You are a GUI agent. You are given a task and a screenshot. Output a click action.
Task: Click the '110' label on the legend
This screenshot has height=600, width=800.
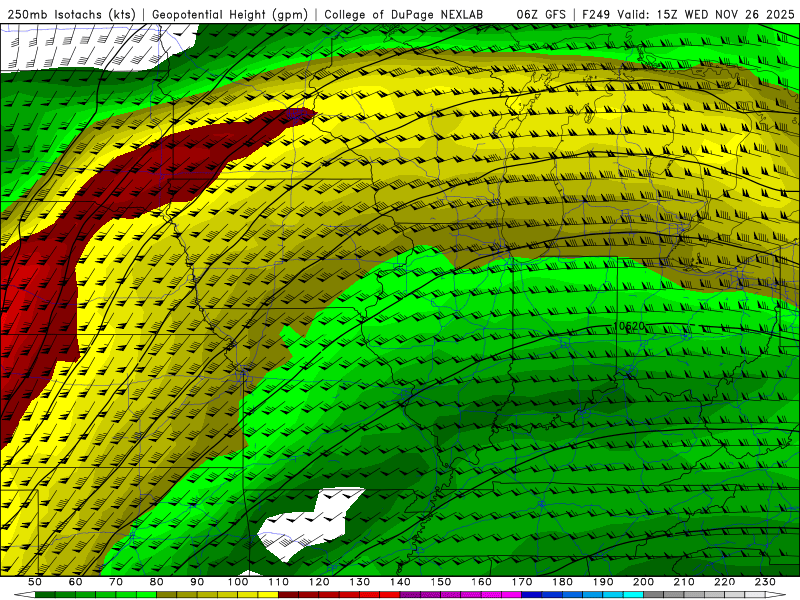click(x=278, y=582)
